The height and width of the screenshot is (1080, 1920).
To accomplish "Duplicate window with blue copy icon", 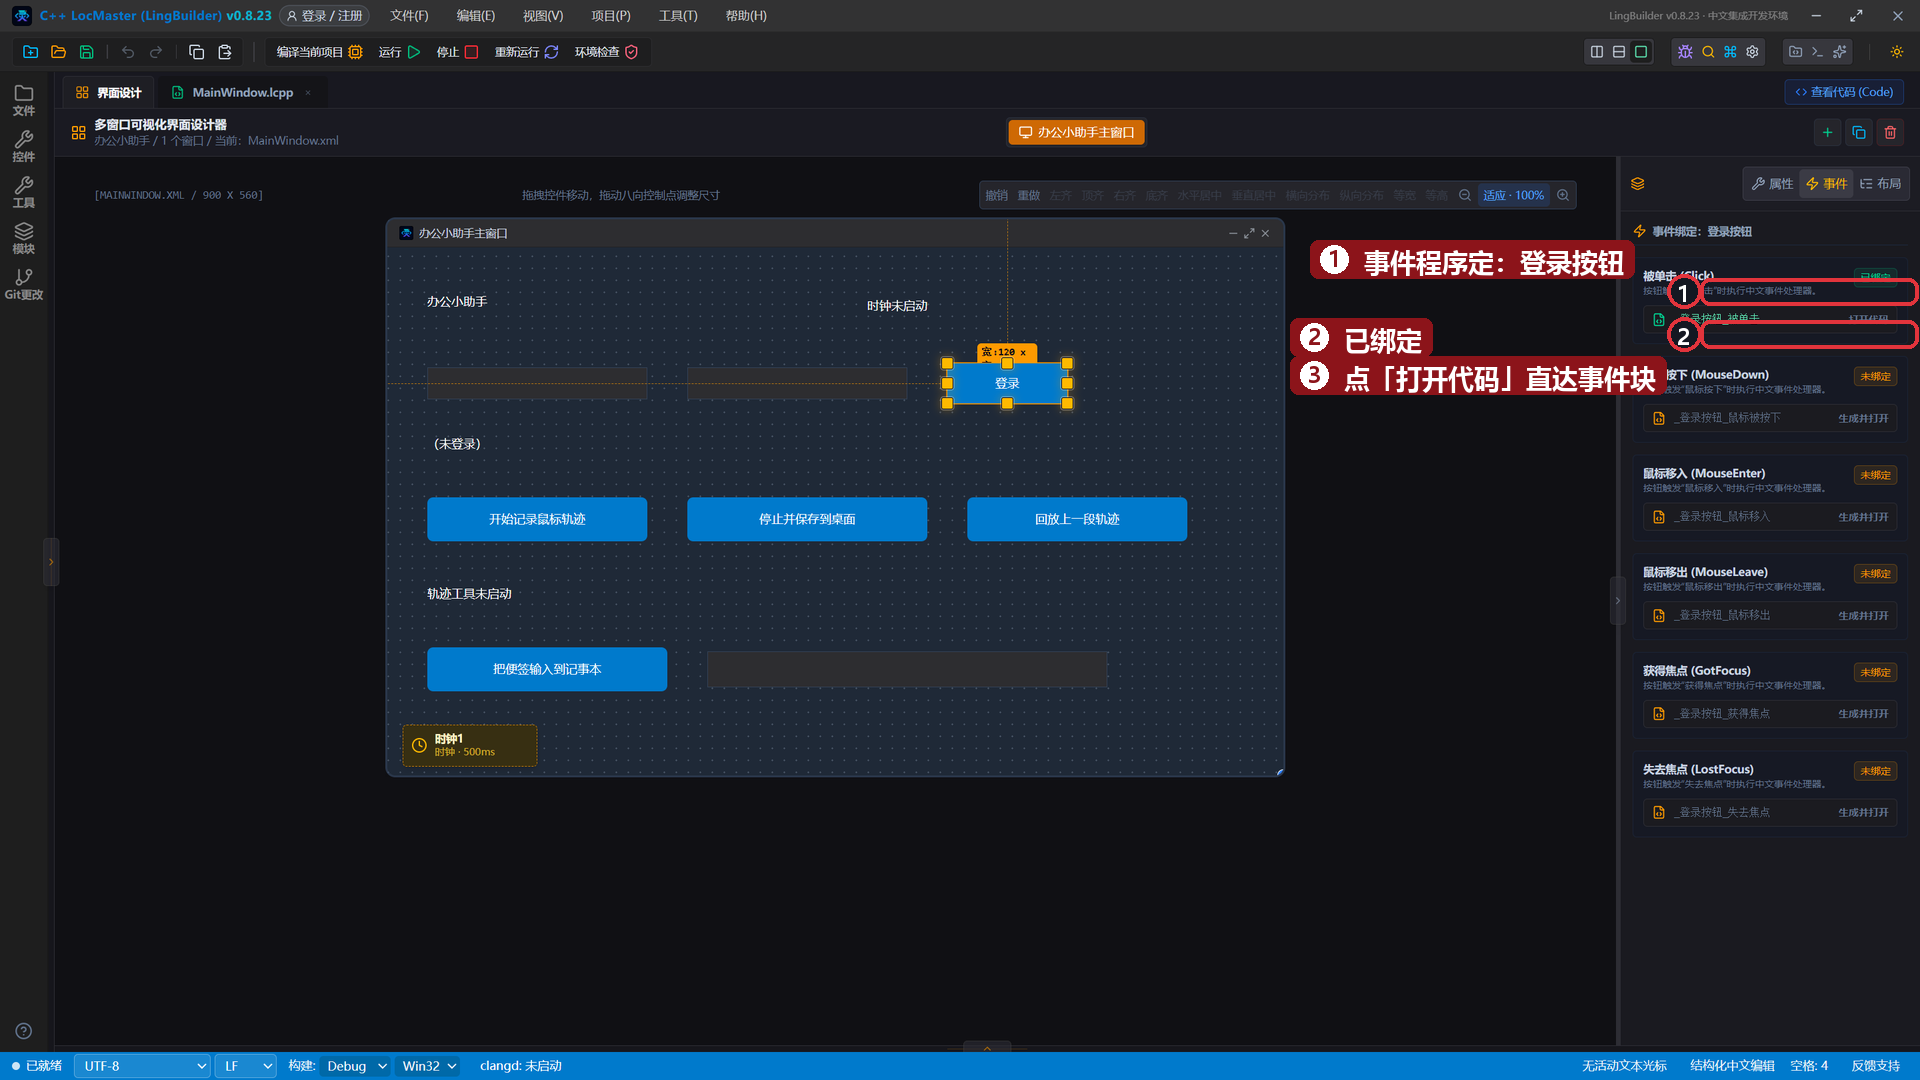I will [1859, 132].
